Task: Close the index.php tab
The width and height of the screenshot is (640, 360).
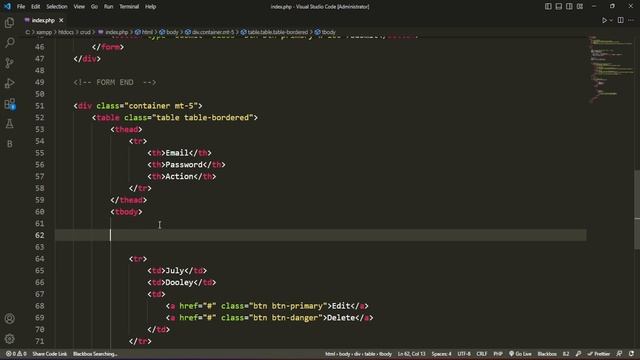Action: [61, 20]
